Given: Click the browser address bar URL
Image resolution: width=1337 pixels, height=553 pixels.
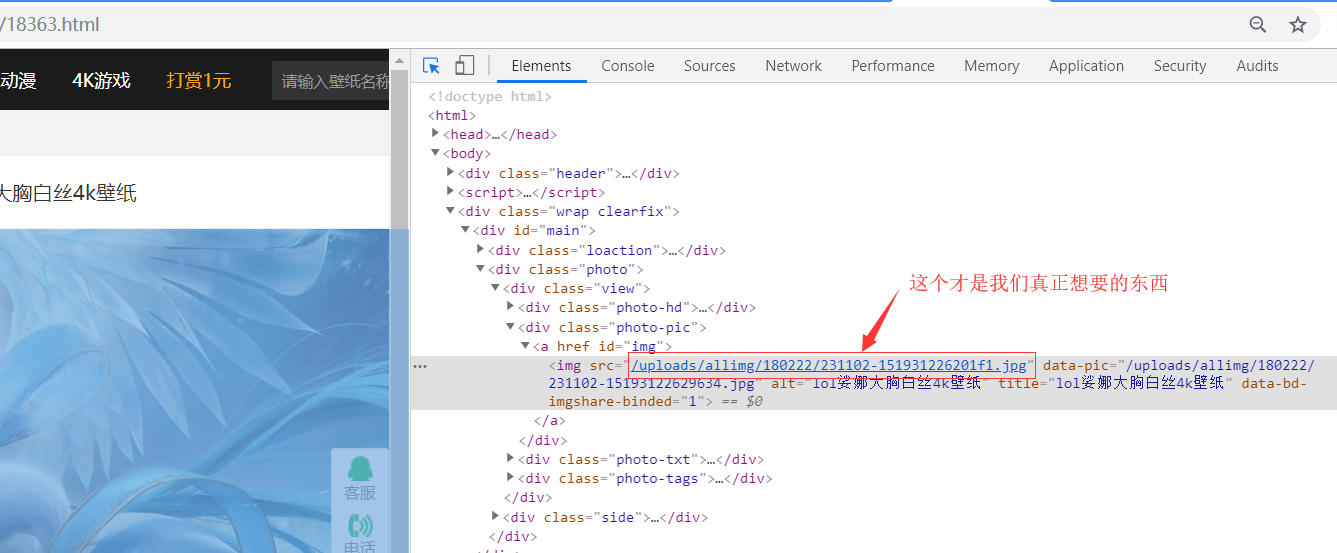Looking at the screenshot, I should point(50,24).
